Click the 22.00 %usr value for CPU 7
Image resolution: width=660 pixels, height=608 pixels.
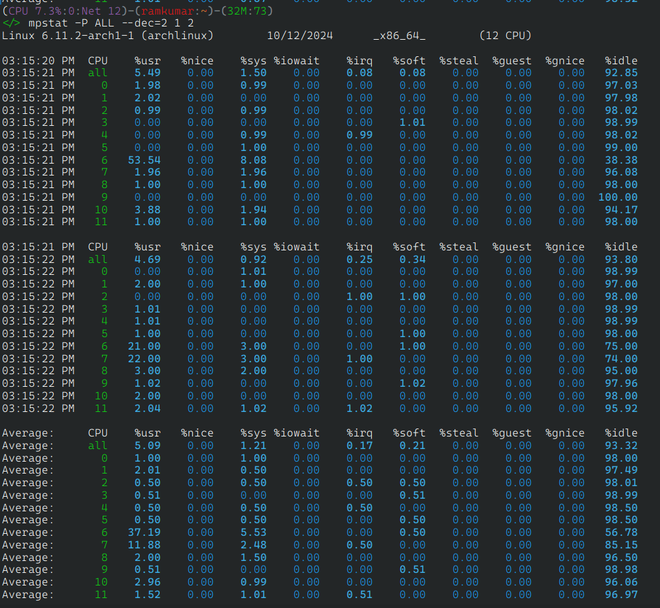click(143, 358)
